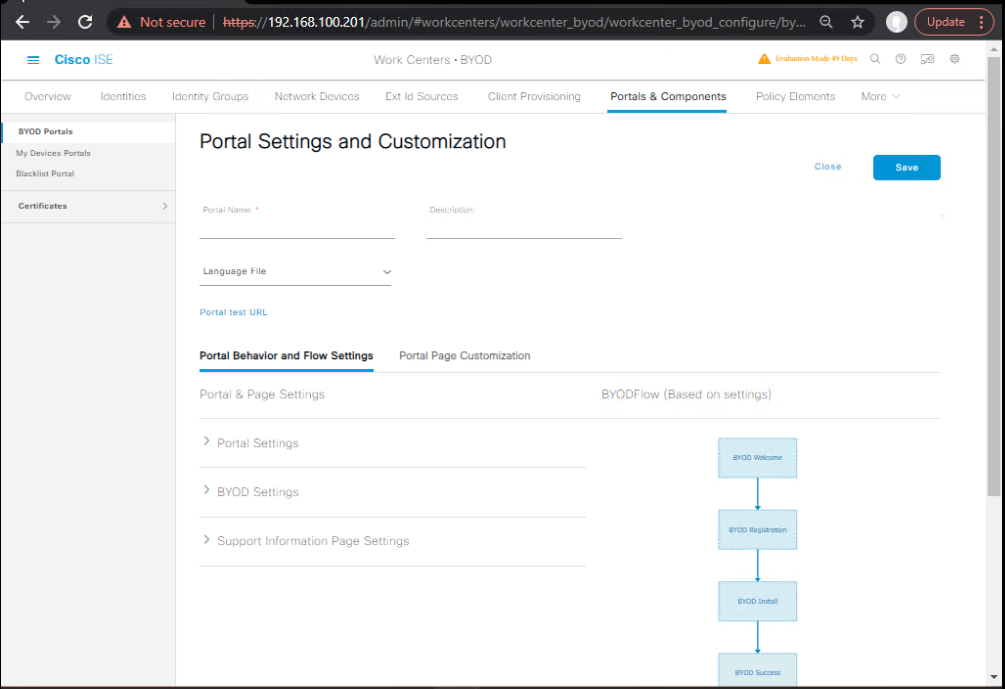
Task: Open the Cisco ISE hamburger menu
Action: (x=33, y=60)
